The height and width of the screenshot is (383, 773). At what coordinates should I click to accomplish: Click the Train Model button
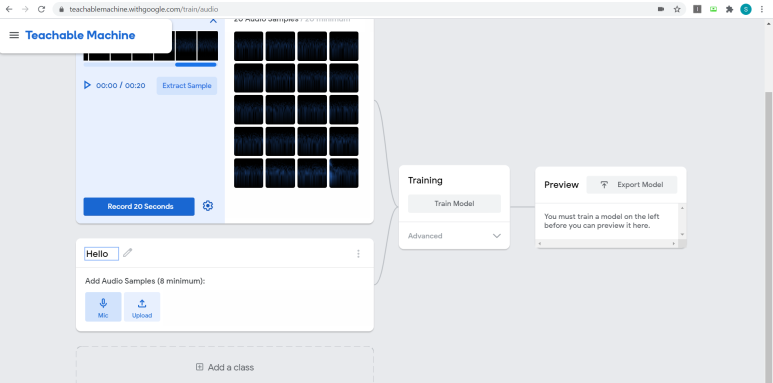[455, 204]
